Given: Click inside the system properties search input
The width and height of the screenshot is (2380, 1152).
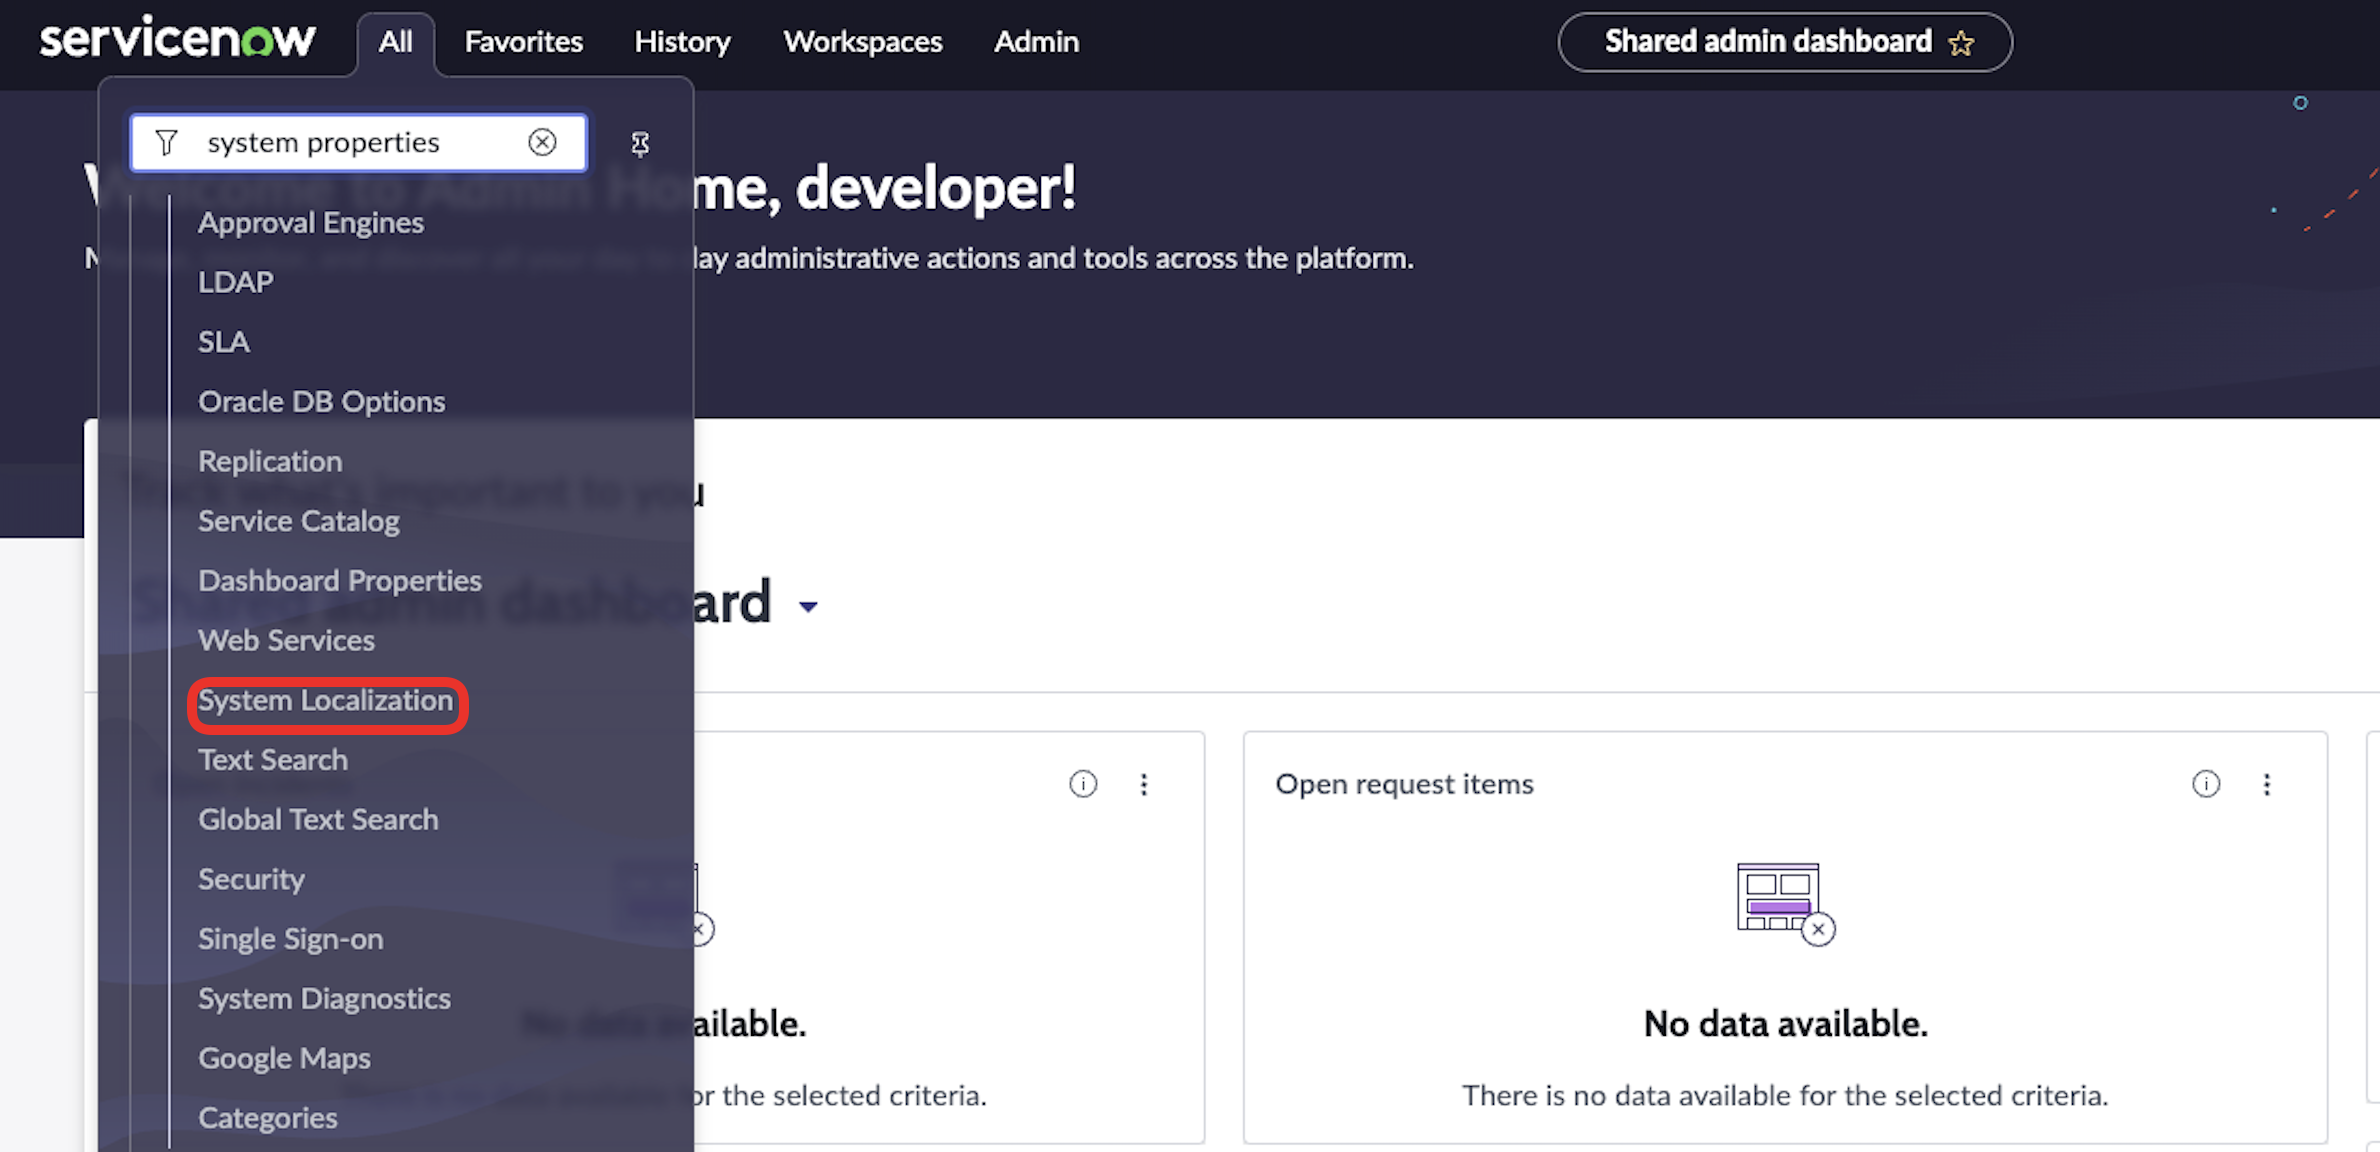Looking at the screenshot, I should tap(350, 142).
